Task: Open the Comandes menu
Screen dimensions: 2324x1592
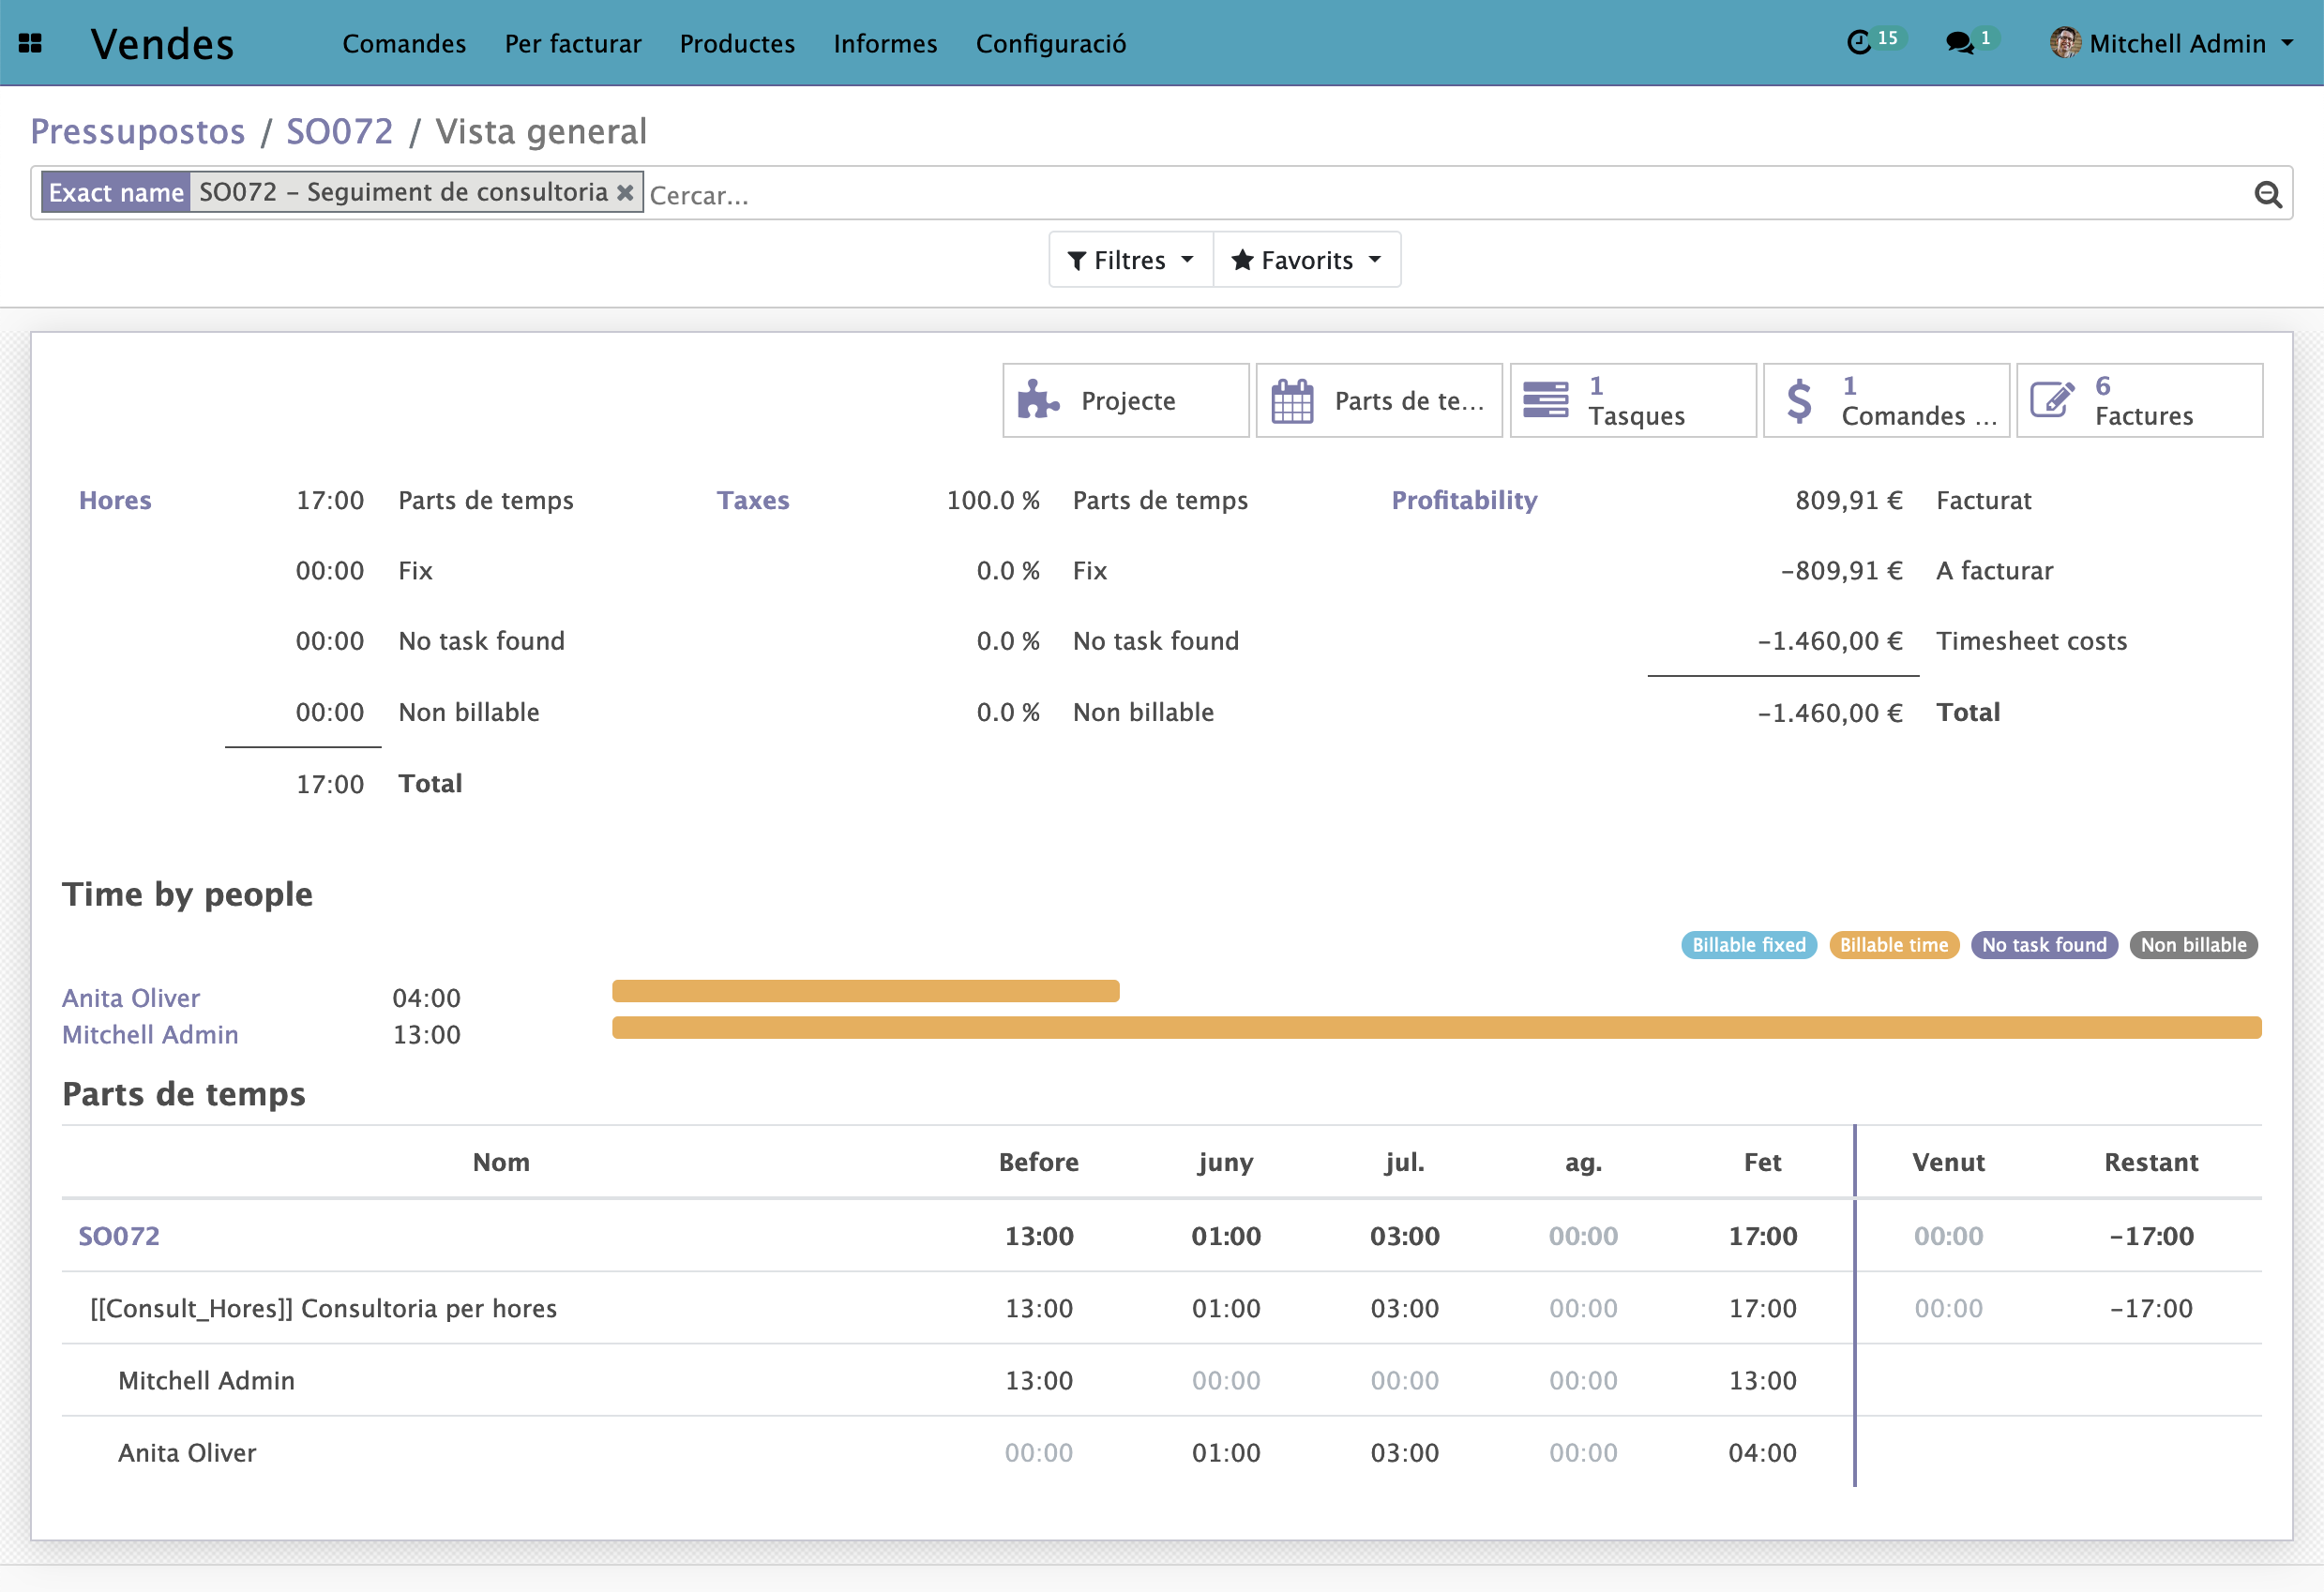Action: point(404,43)
